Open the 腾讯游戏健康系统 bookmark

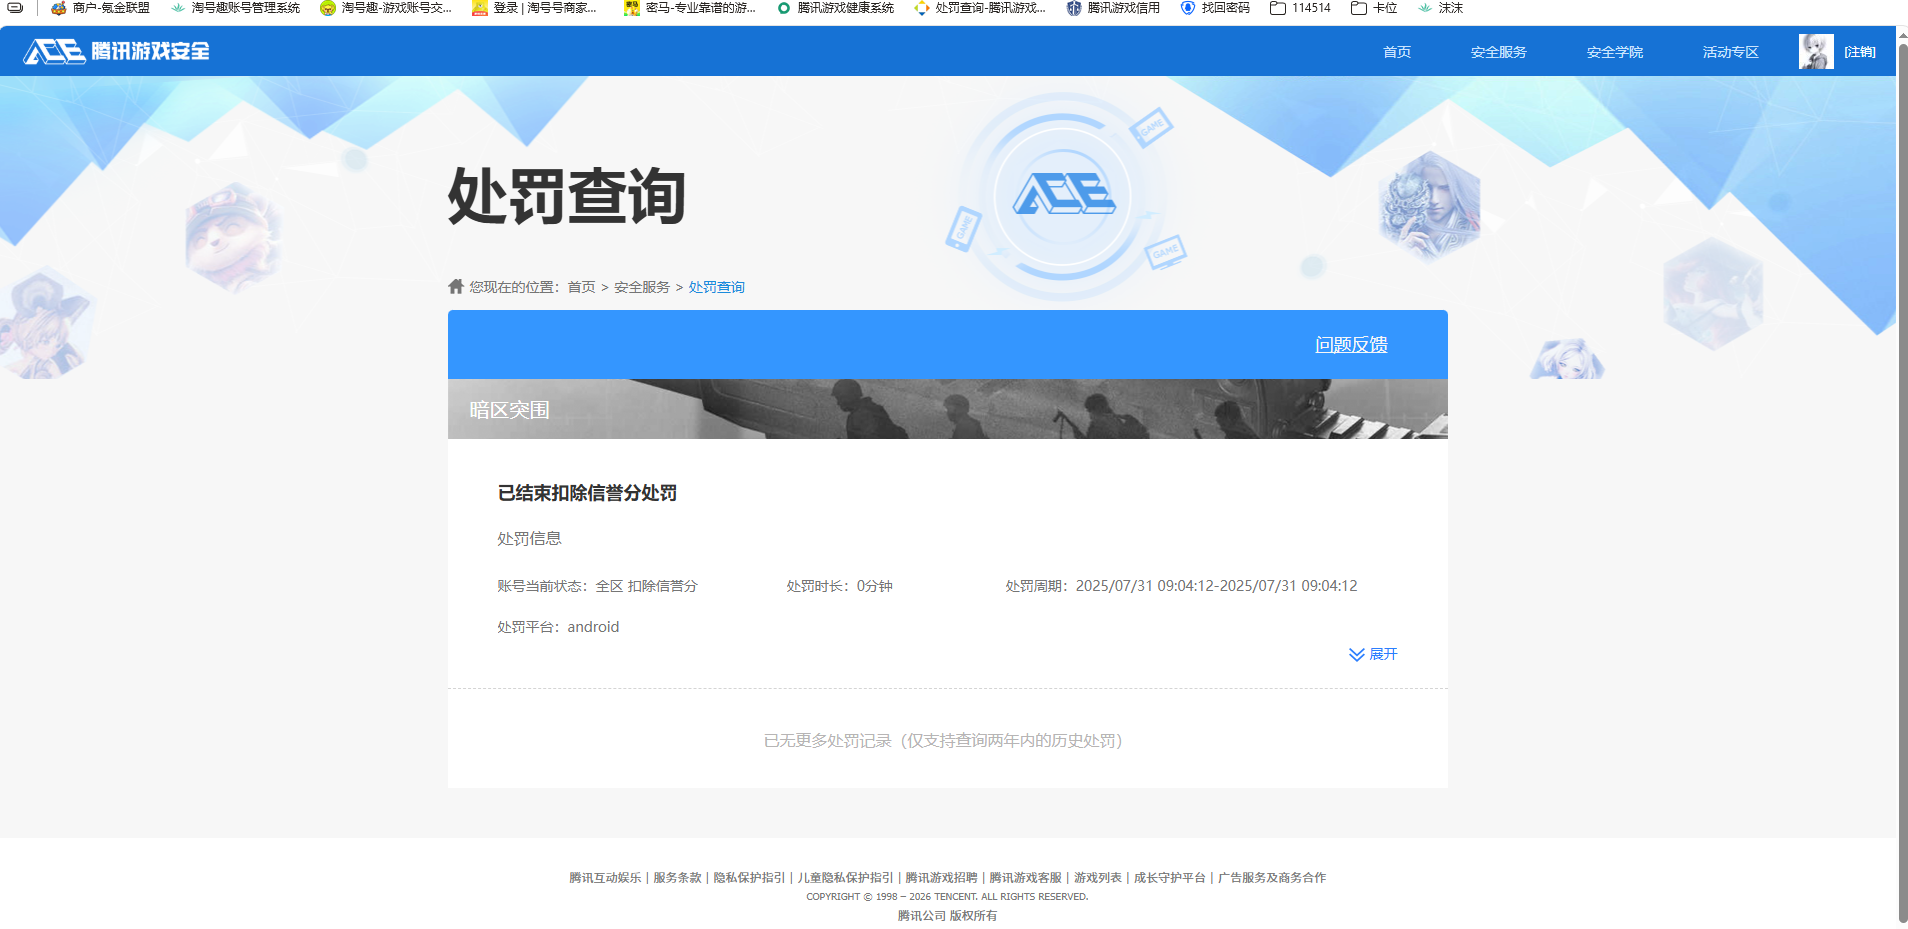(835, 8)
